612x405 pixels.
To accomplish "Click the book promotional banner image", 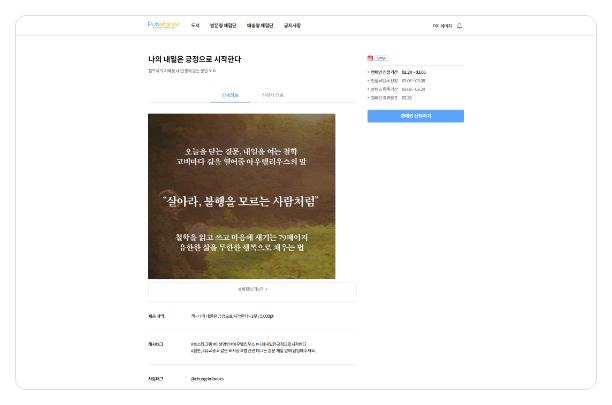I will coord(241,196).
